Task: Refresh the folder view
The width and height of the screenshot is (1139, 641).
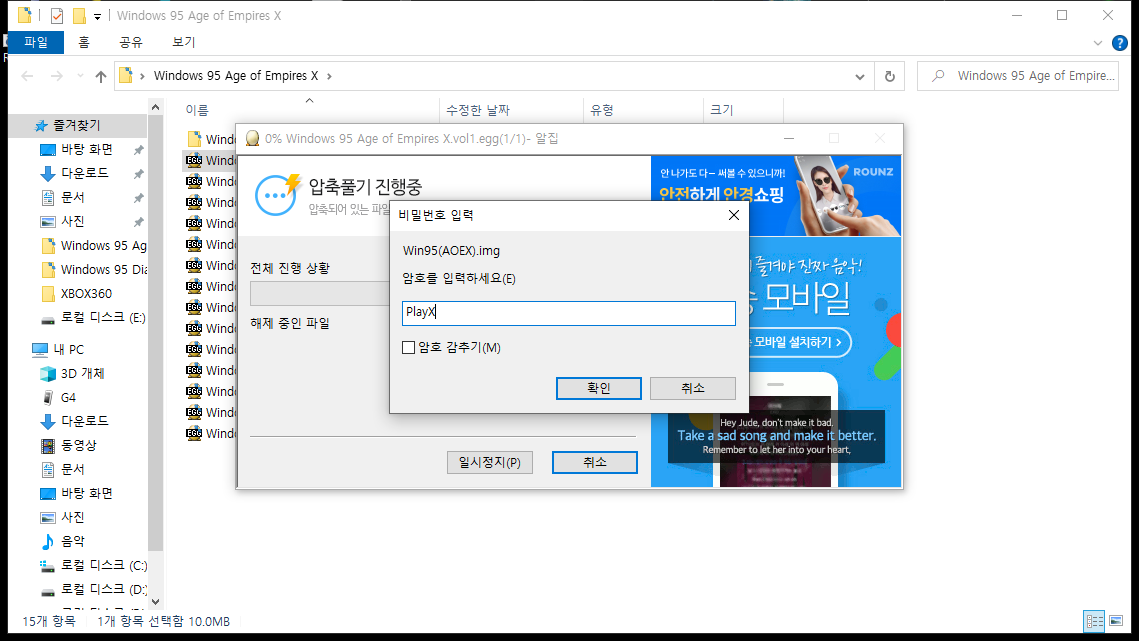Action: (890, 76)
